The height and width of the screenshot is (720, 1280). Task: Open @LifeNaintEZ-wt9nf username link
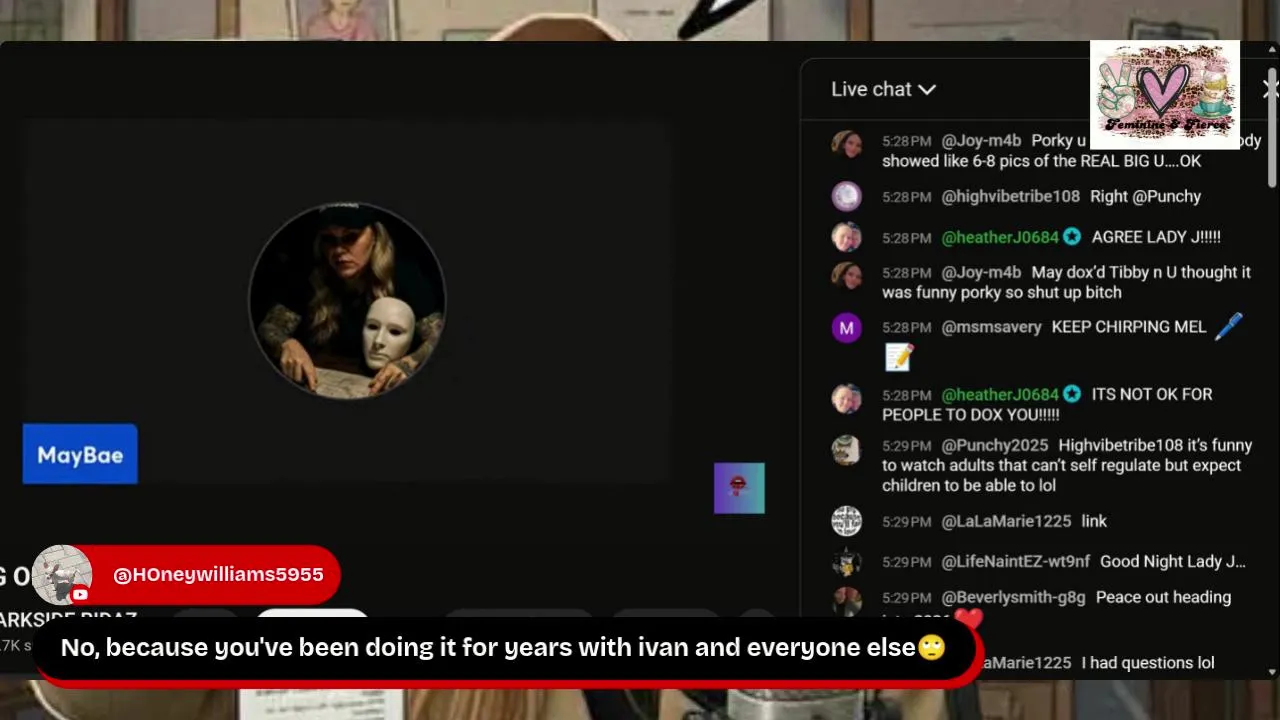(x=1016, y=562)
